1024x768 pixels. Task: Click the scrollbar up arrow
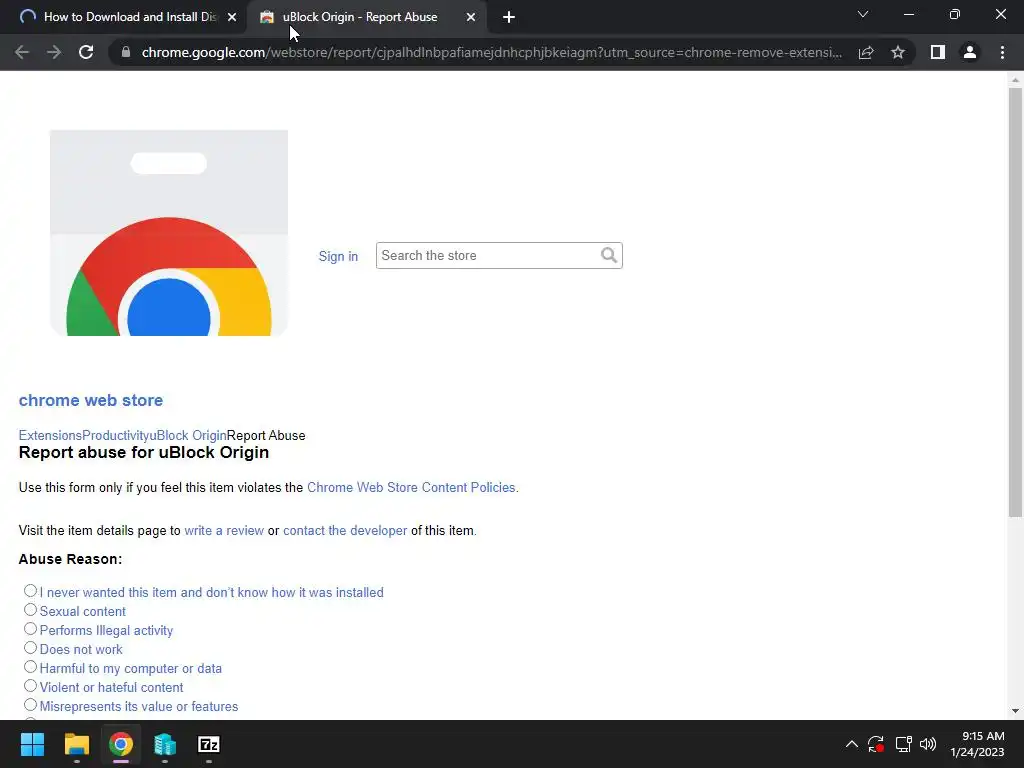click(x=1015, y=80)
